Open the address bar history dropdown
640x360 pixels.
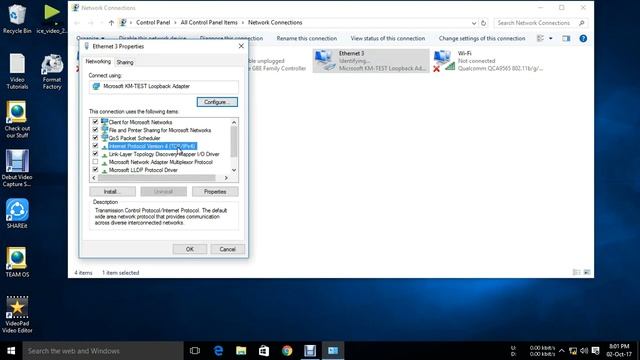point(474,23)
